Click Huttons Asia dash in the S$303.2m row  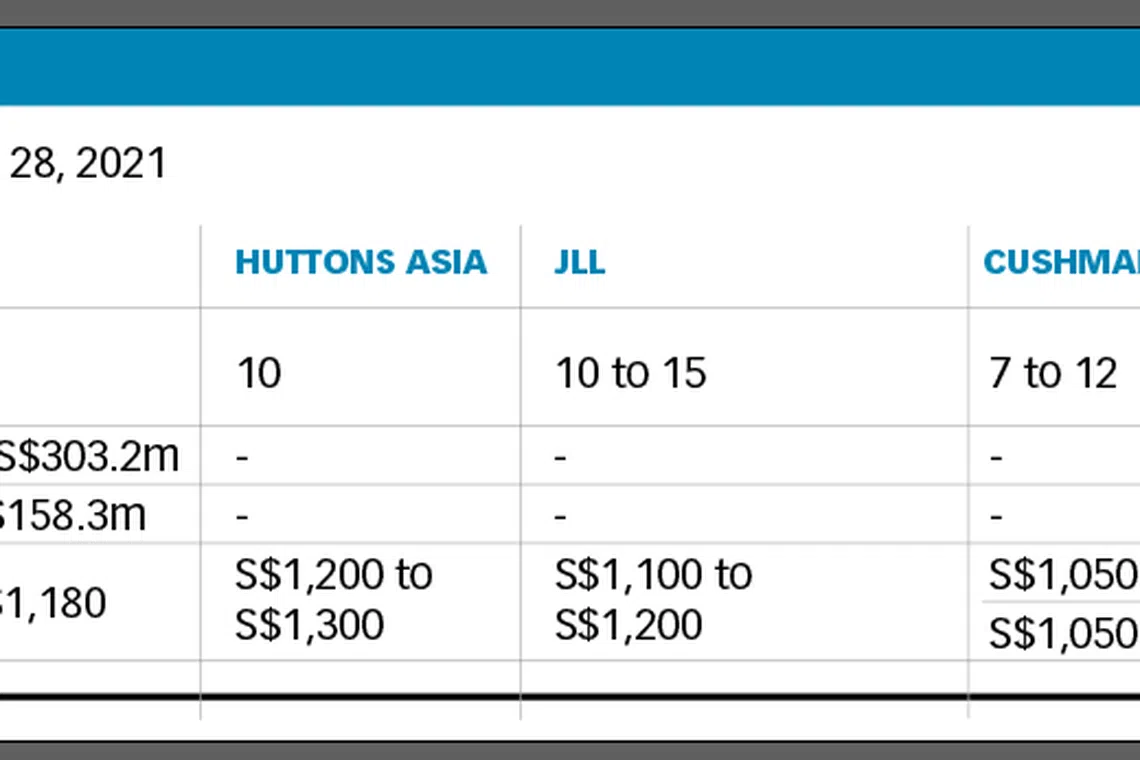[242, 457]
